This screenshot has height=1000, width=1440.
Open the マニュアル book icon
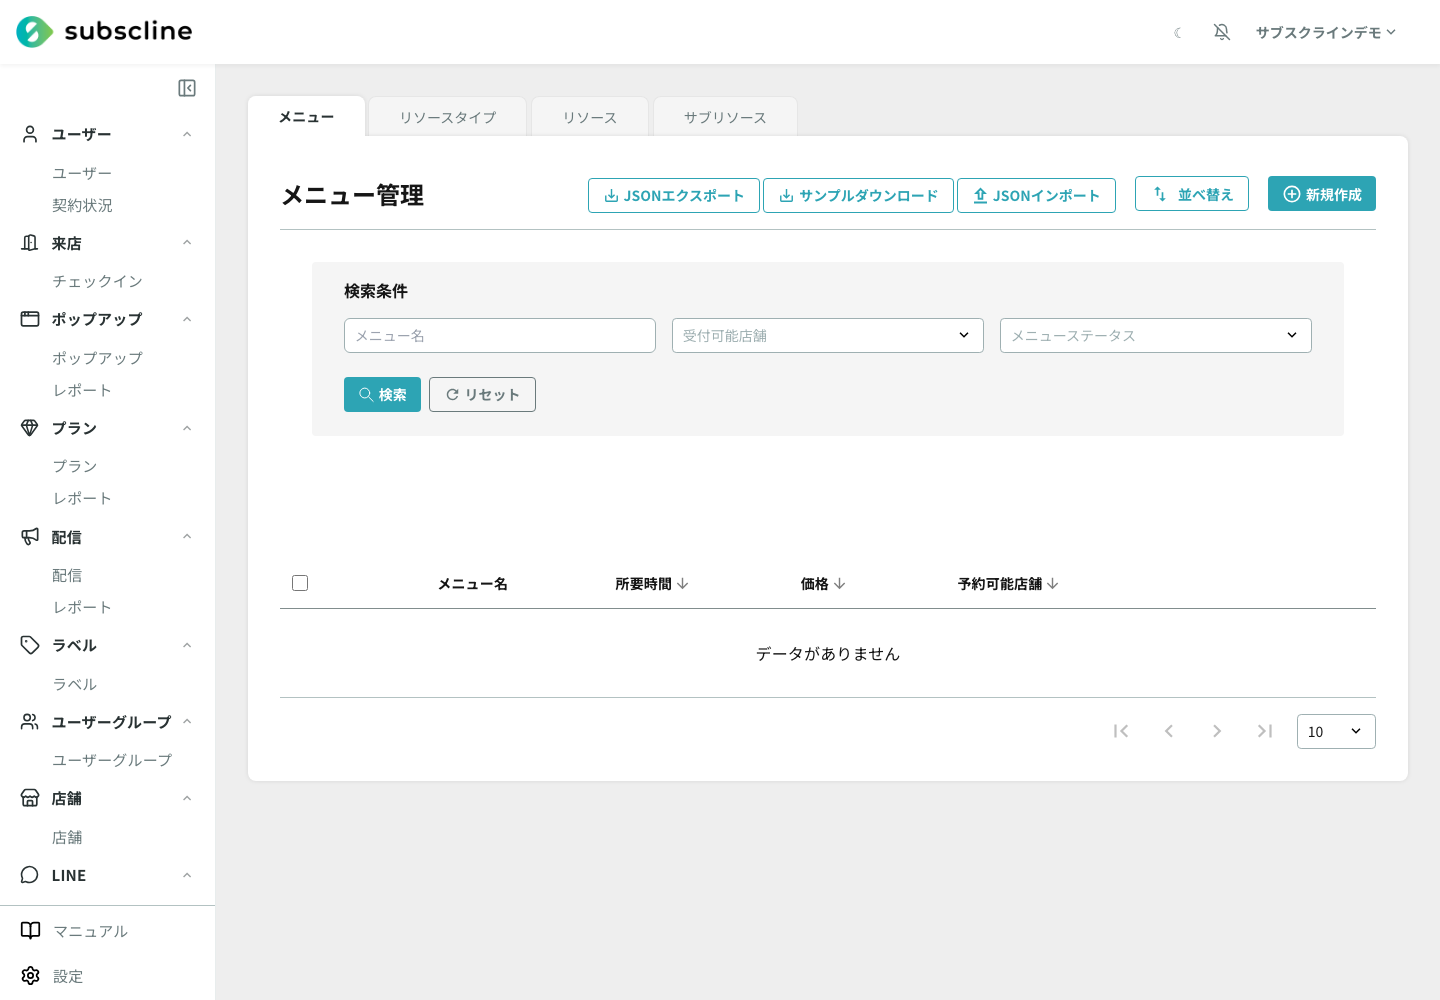pos(31,931)
